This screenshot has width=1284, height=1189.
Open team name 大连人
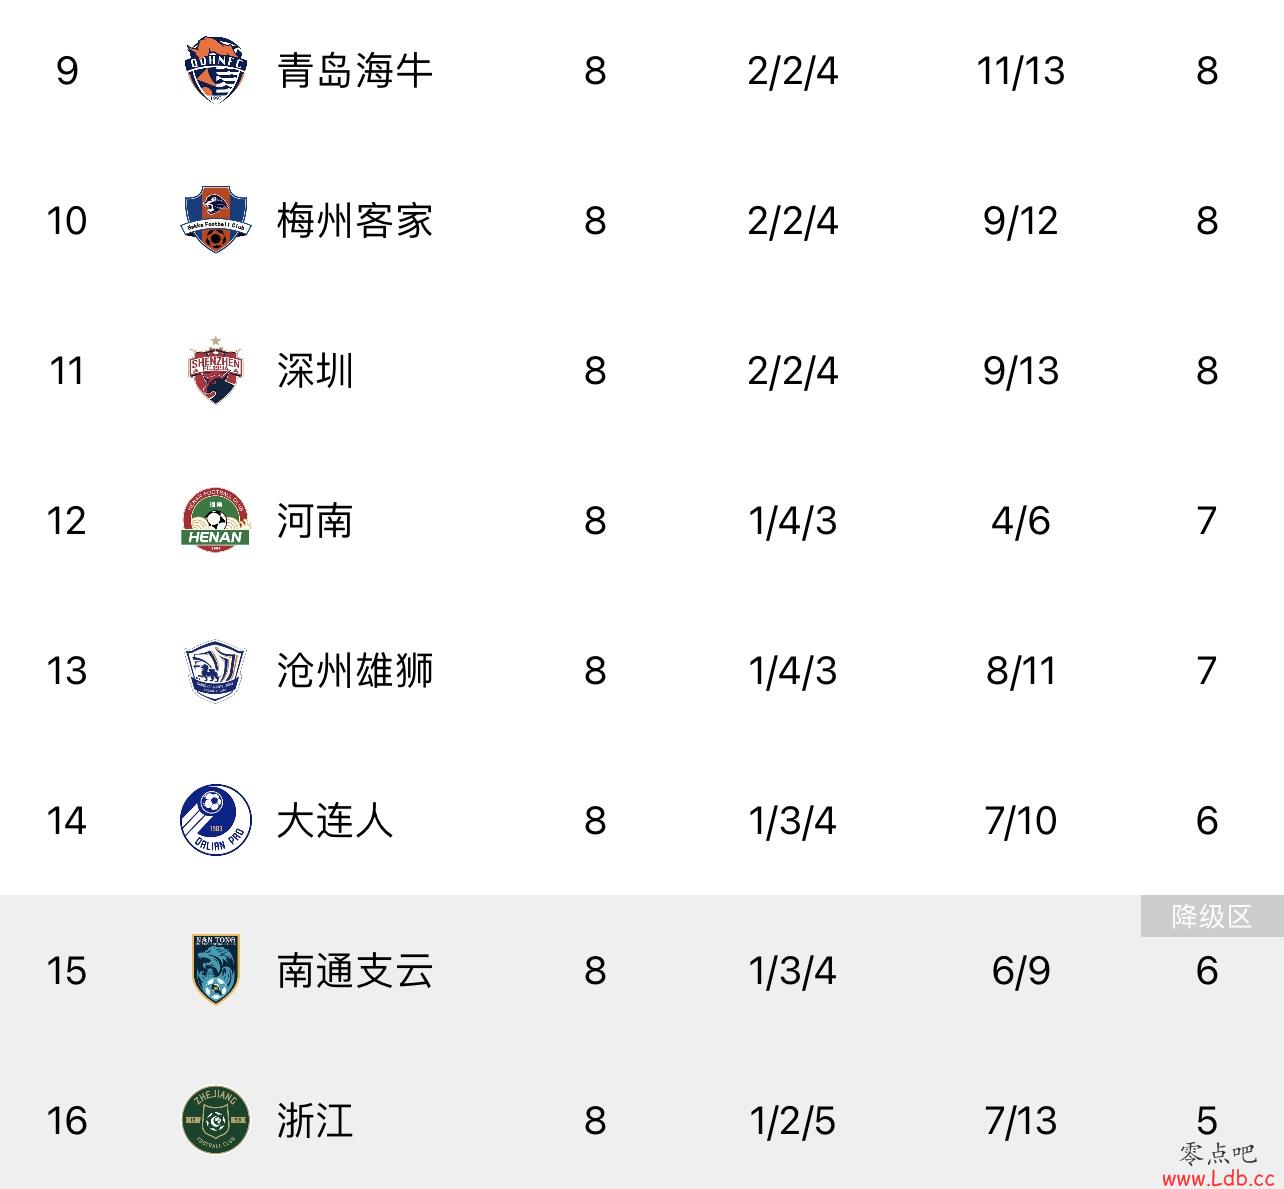(335, 821)
